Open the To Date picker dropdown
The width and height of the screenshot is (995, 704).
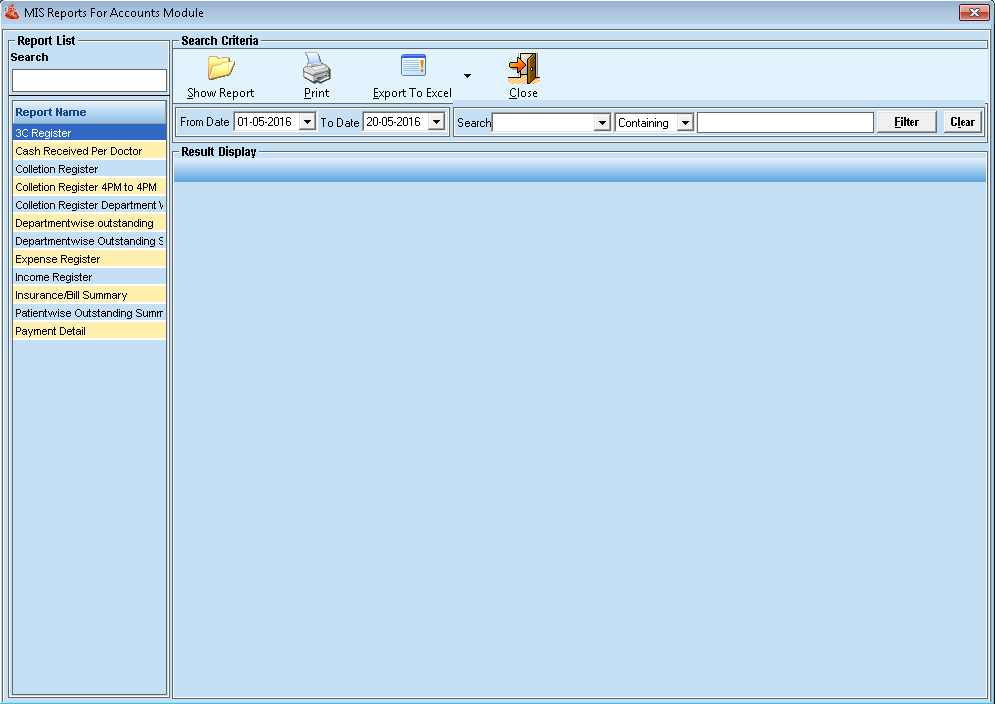[436, 122]
